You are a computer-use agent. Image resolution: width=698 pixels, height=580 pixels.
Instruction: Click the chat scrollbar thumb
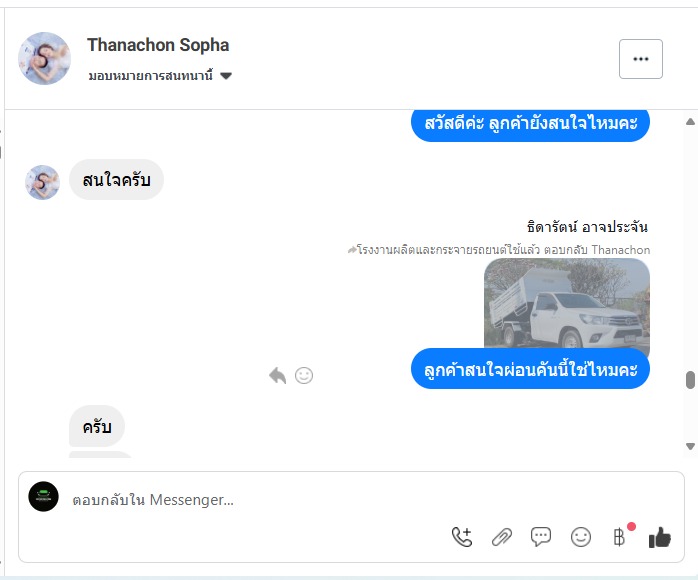click(x=689, y=380)
